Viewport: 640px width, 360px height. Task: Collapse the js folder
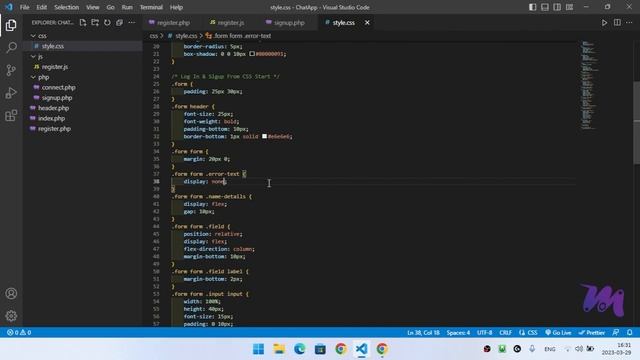[x=40, y=56]
